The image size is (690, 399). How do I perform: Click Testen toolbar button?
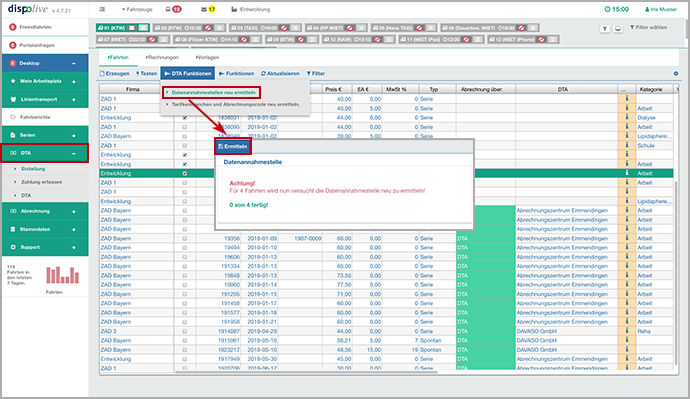click(x=147, y=73)
